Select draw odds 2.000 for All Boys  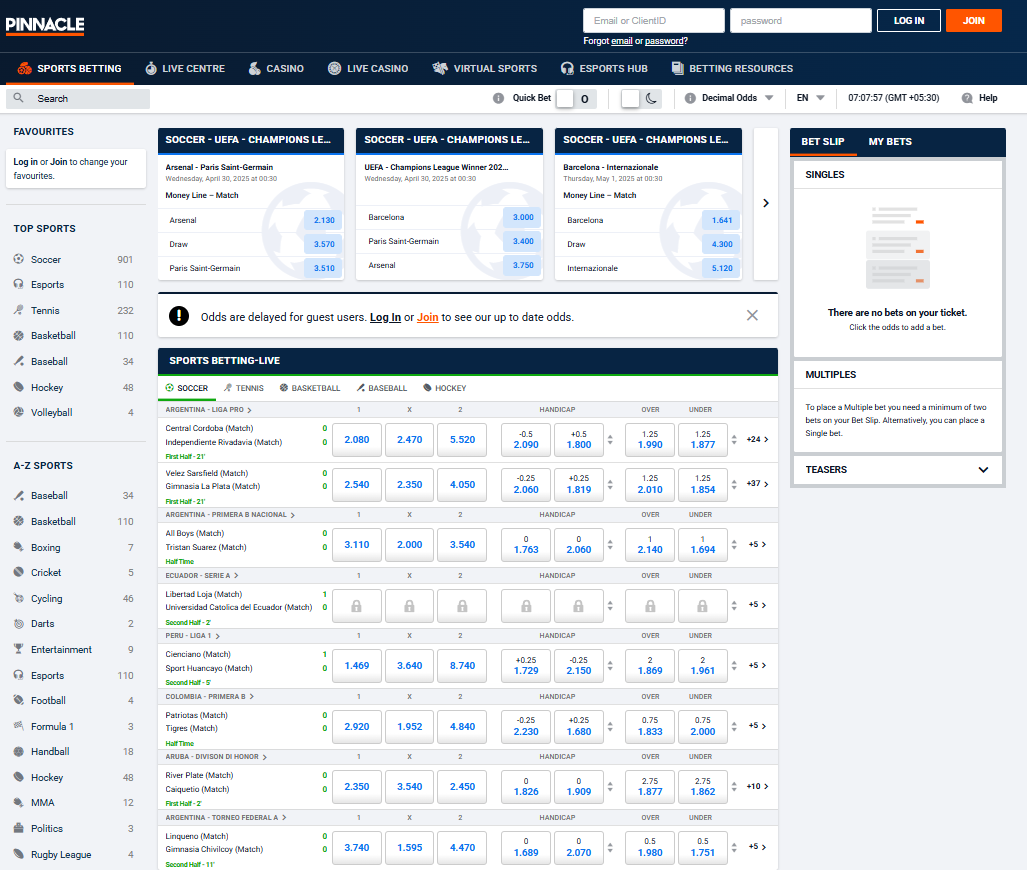409,544
